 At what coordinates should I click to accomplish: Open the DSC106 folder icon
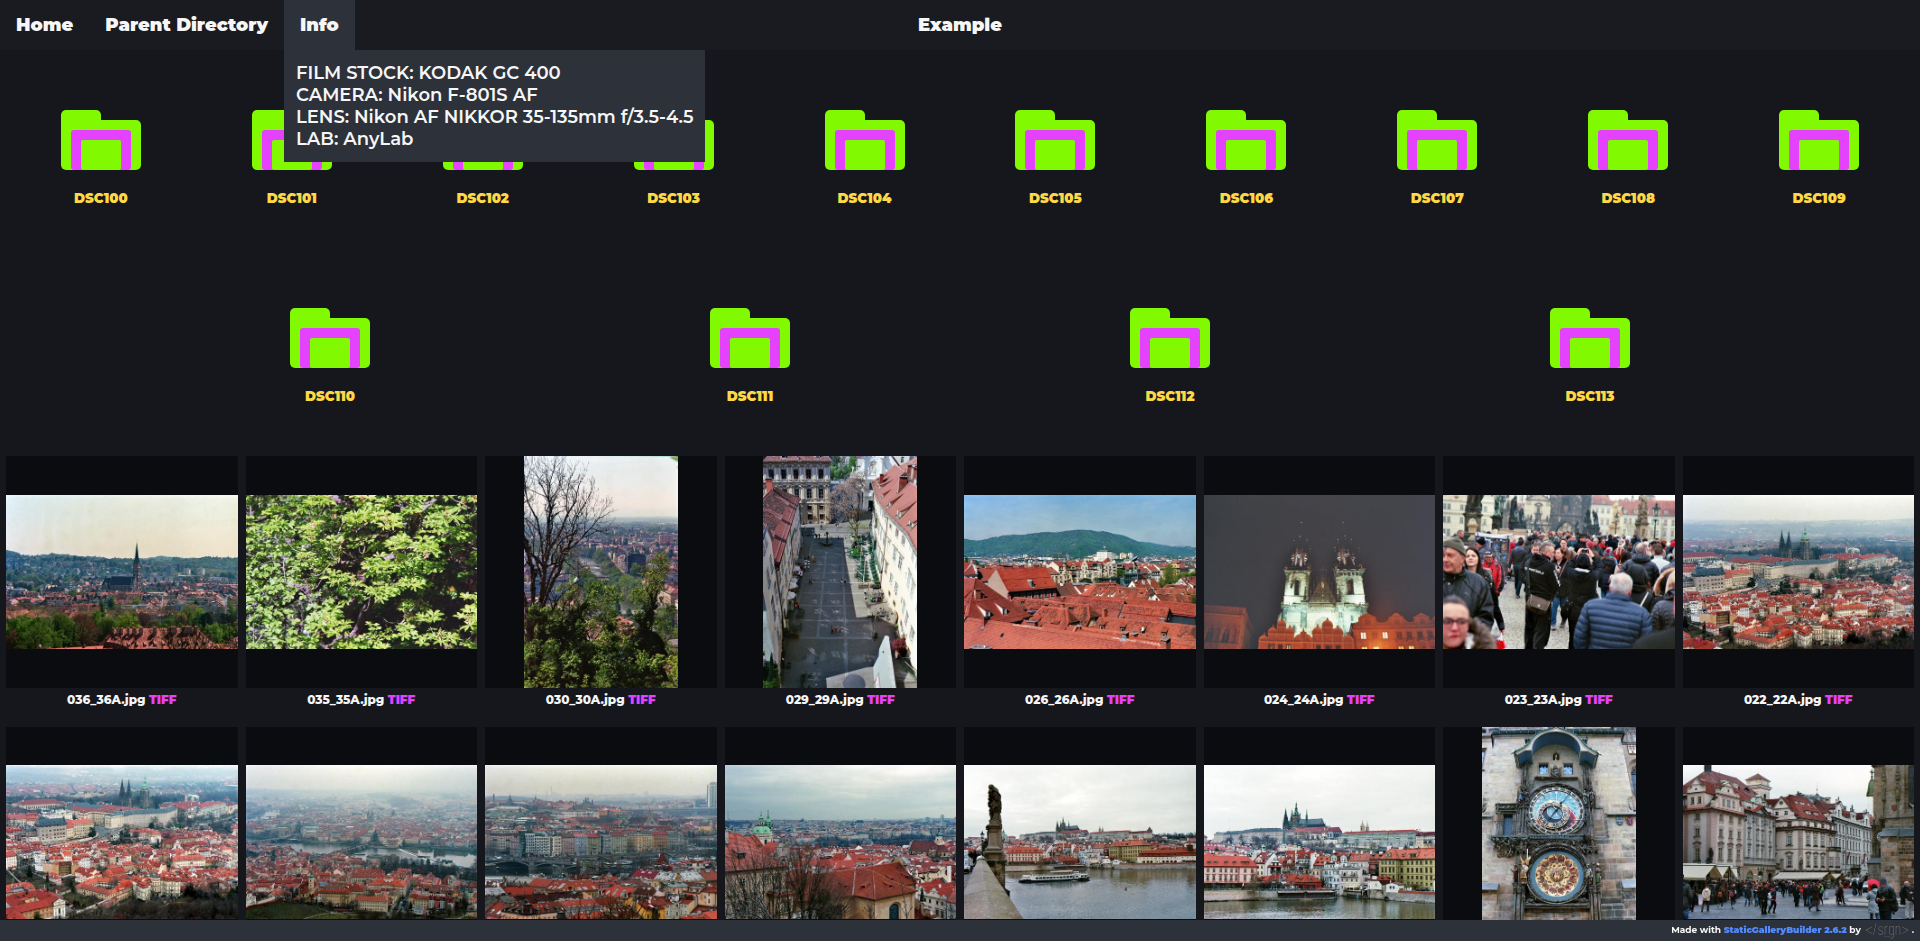coord(1246,141)
